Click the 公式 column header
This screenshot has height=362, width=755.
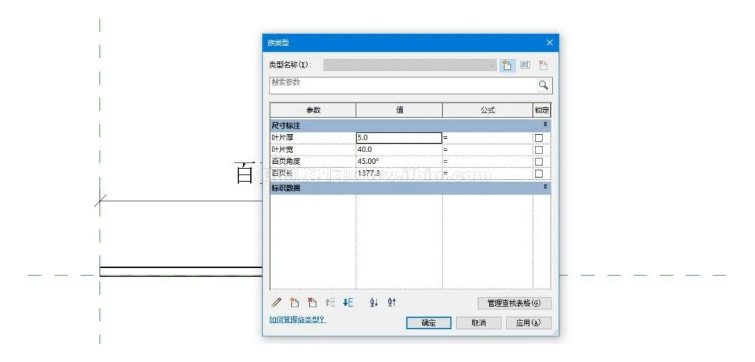[487, 110]
